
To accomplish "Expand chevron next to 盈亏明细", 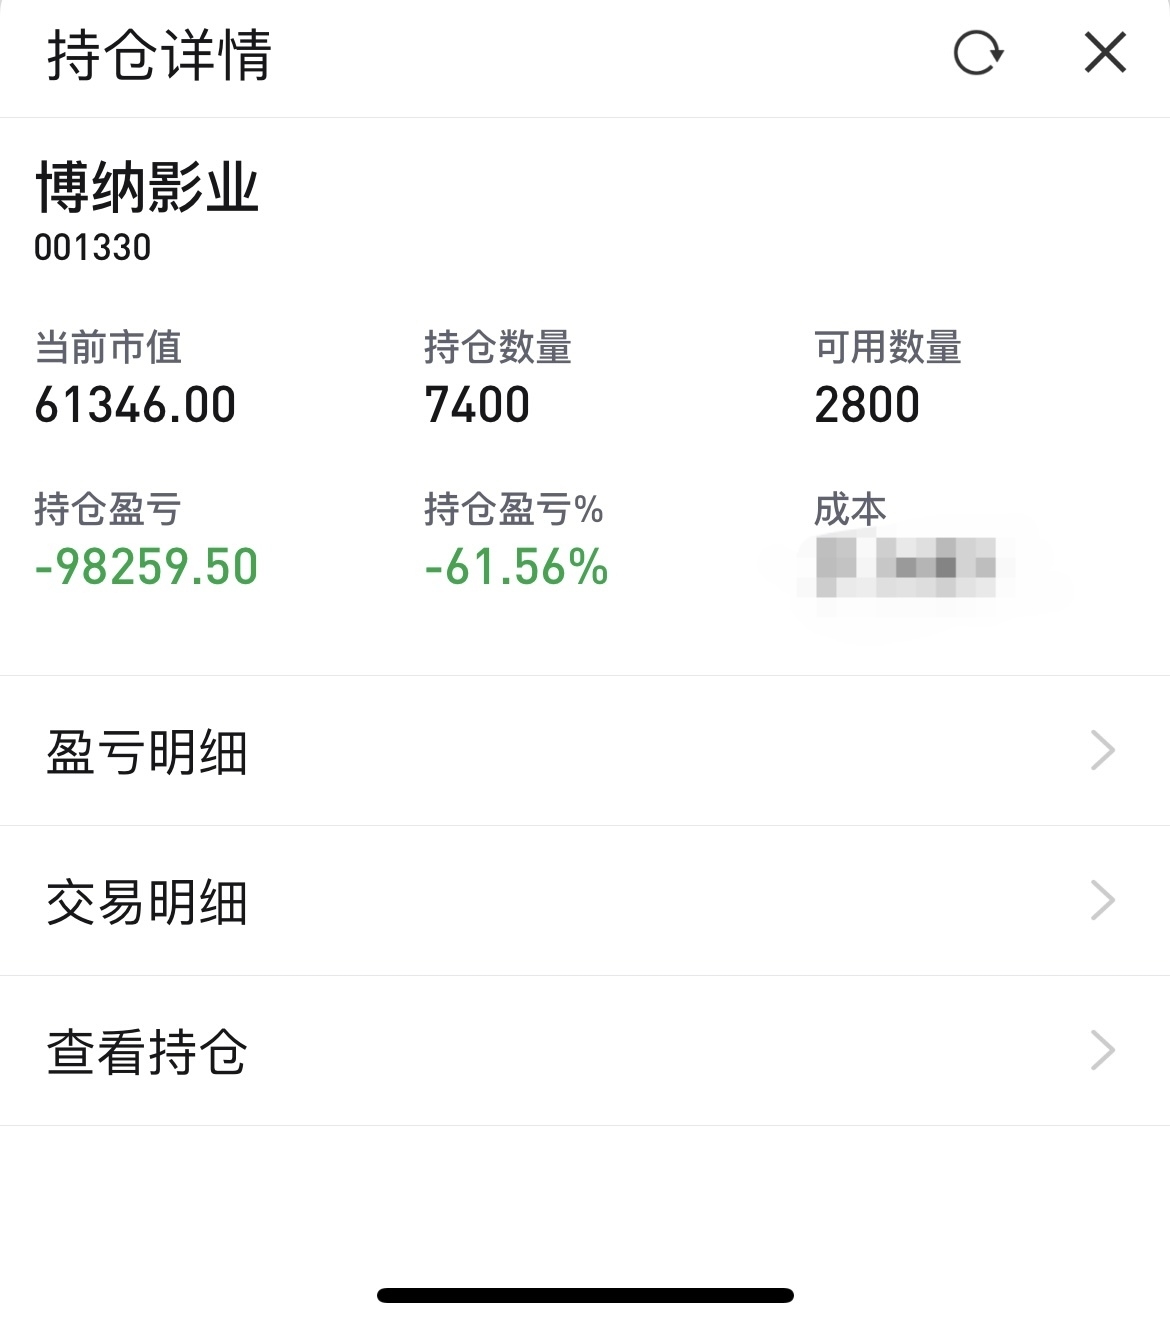I will 1102,751.
